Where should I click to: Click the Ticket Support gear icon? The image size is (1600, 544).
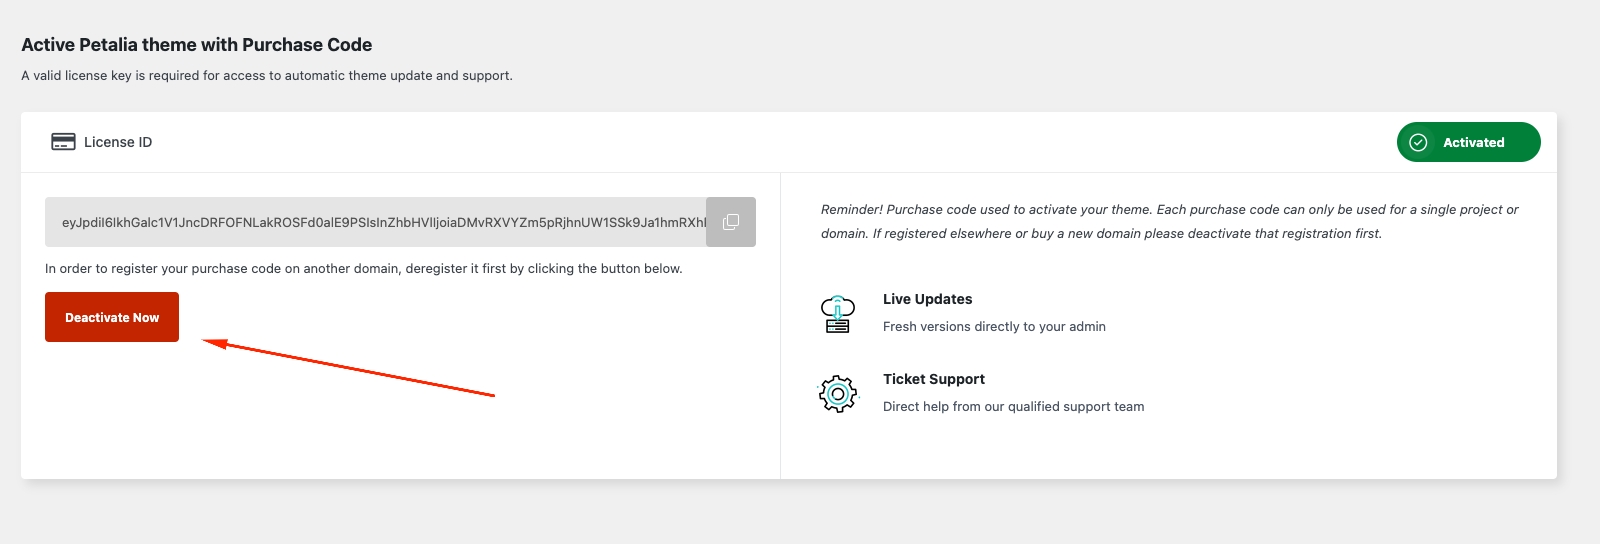click(x=838, y=394)
